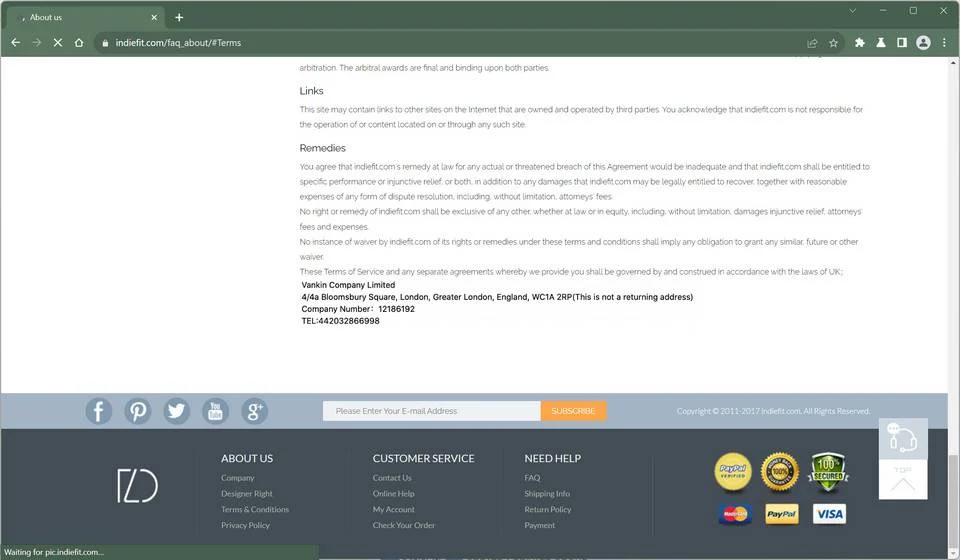Open the Shipping Info link
The image size is (960, 560).
click(547, 493)
